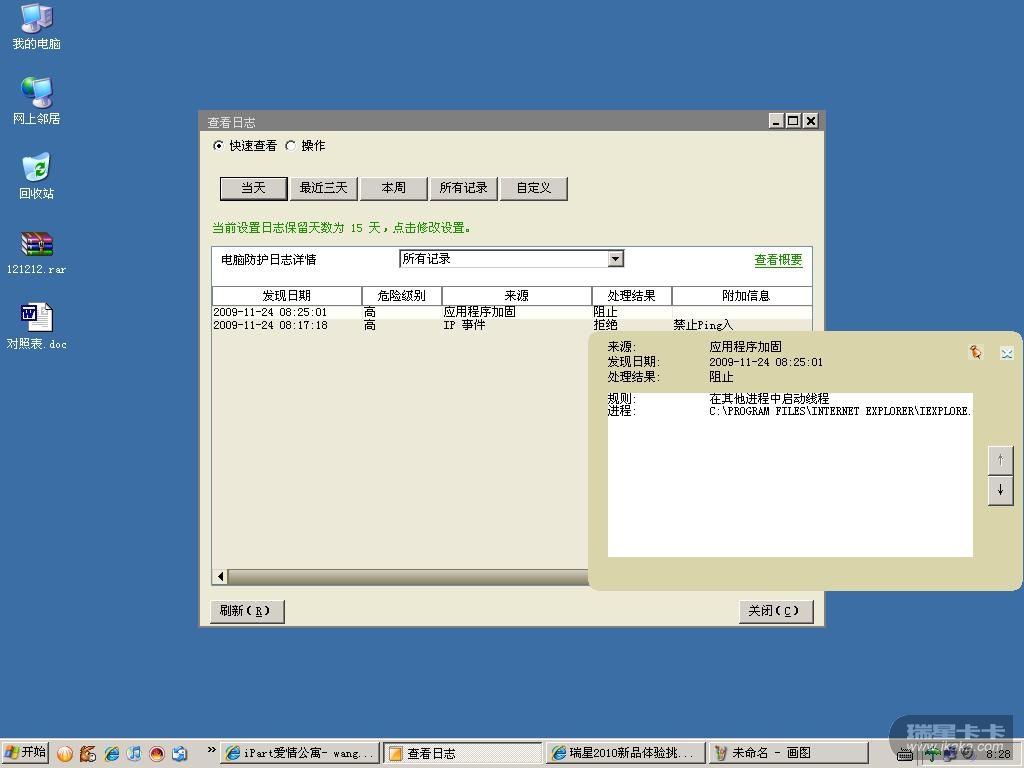Show 所有记录 button logs
This screenshot has height=768, width=1024.
point(464,188)
